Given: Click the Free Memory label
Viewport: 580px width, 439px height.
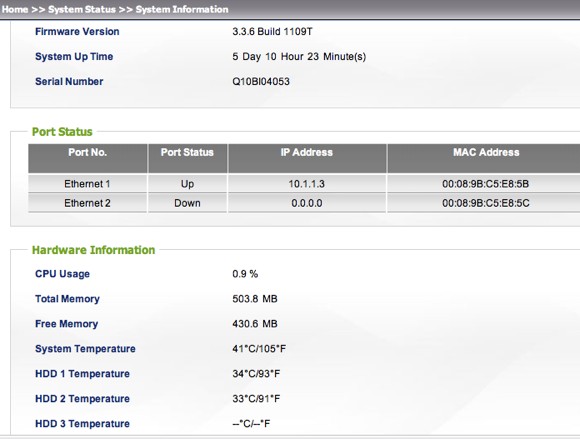Looking at the screenshot, I should [67, 324].
